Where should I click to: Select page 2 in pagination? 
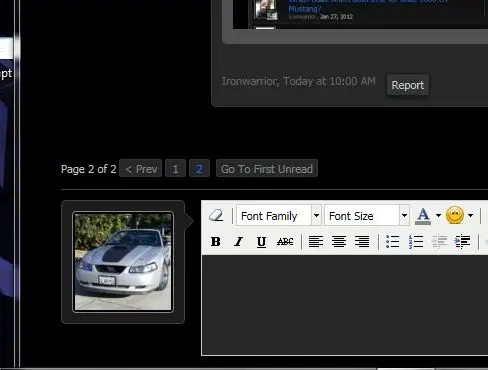point(199,169)
